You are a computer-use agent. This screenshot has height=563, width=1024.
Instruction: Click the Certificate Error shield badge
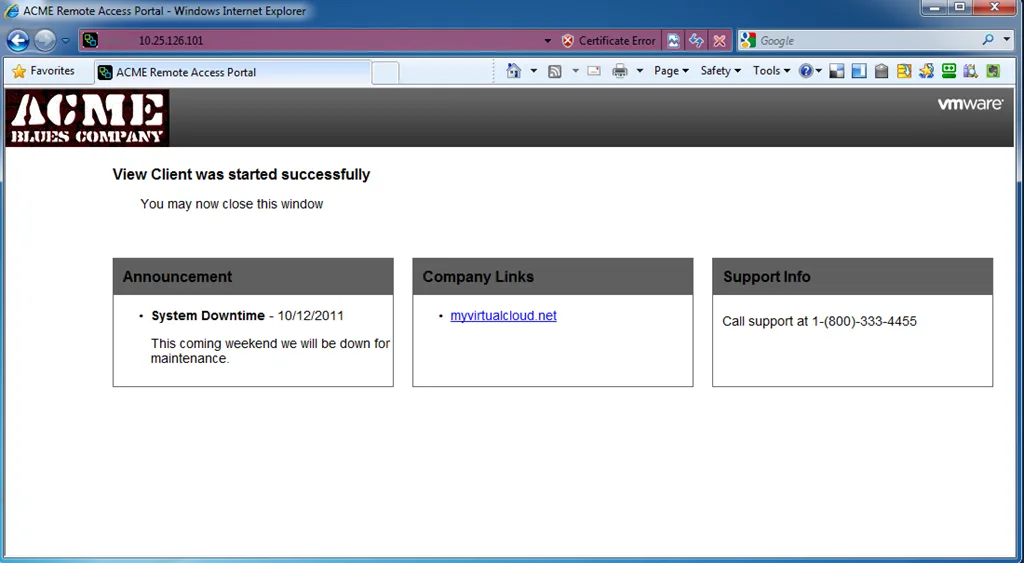point(608,40)
